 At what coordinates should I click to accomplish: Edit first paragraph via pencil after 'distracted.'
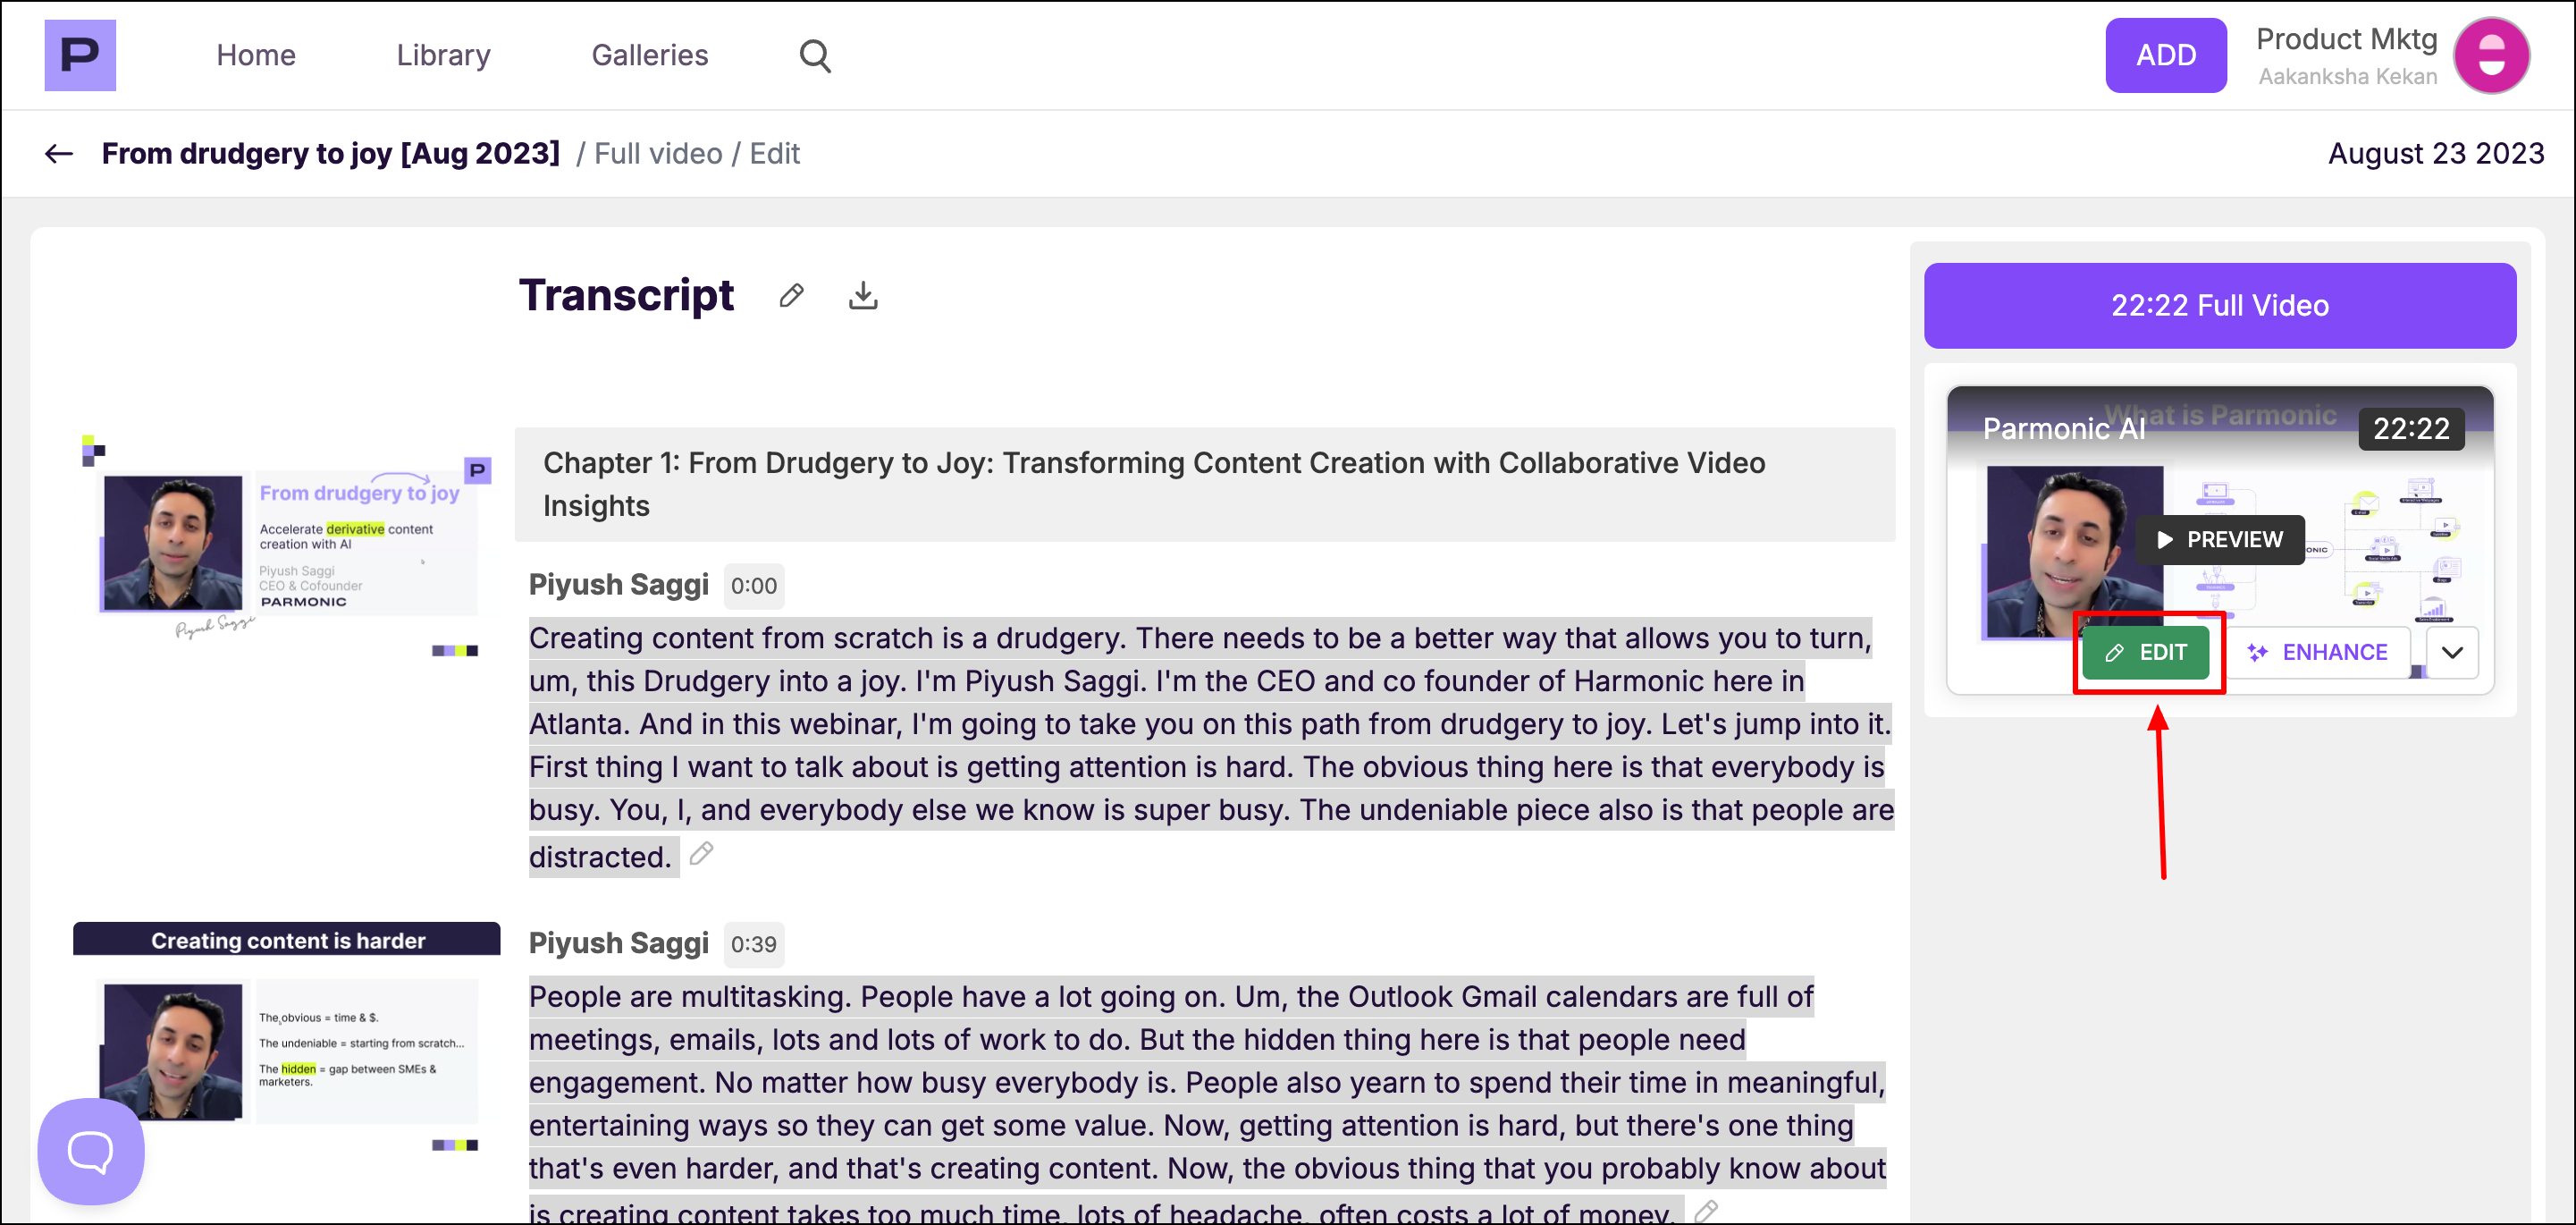pyautogui.click(x=701, y=854)
